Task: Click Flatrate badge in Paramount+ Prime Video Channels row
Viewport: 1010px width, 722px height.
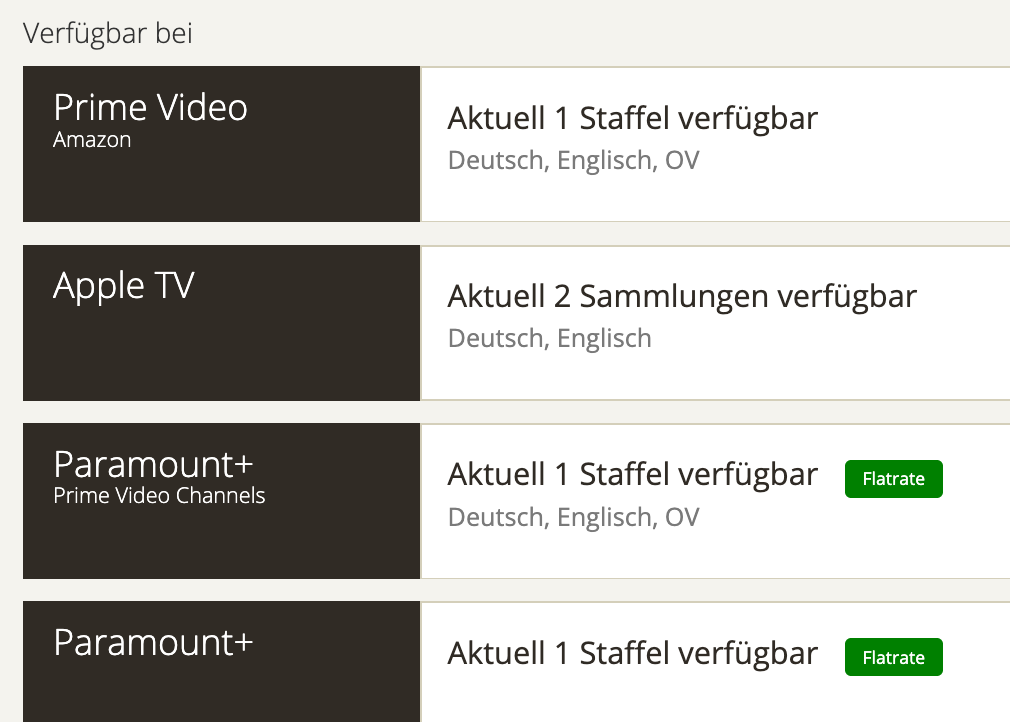Action: [x=893, y=479]
